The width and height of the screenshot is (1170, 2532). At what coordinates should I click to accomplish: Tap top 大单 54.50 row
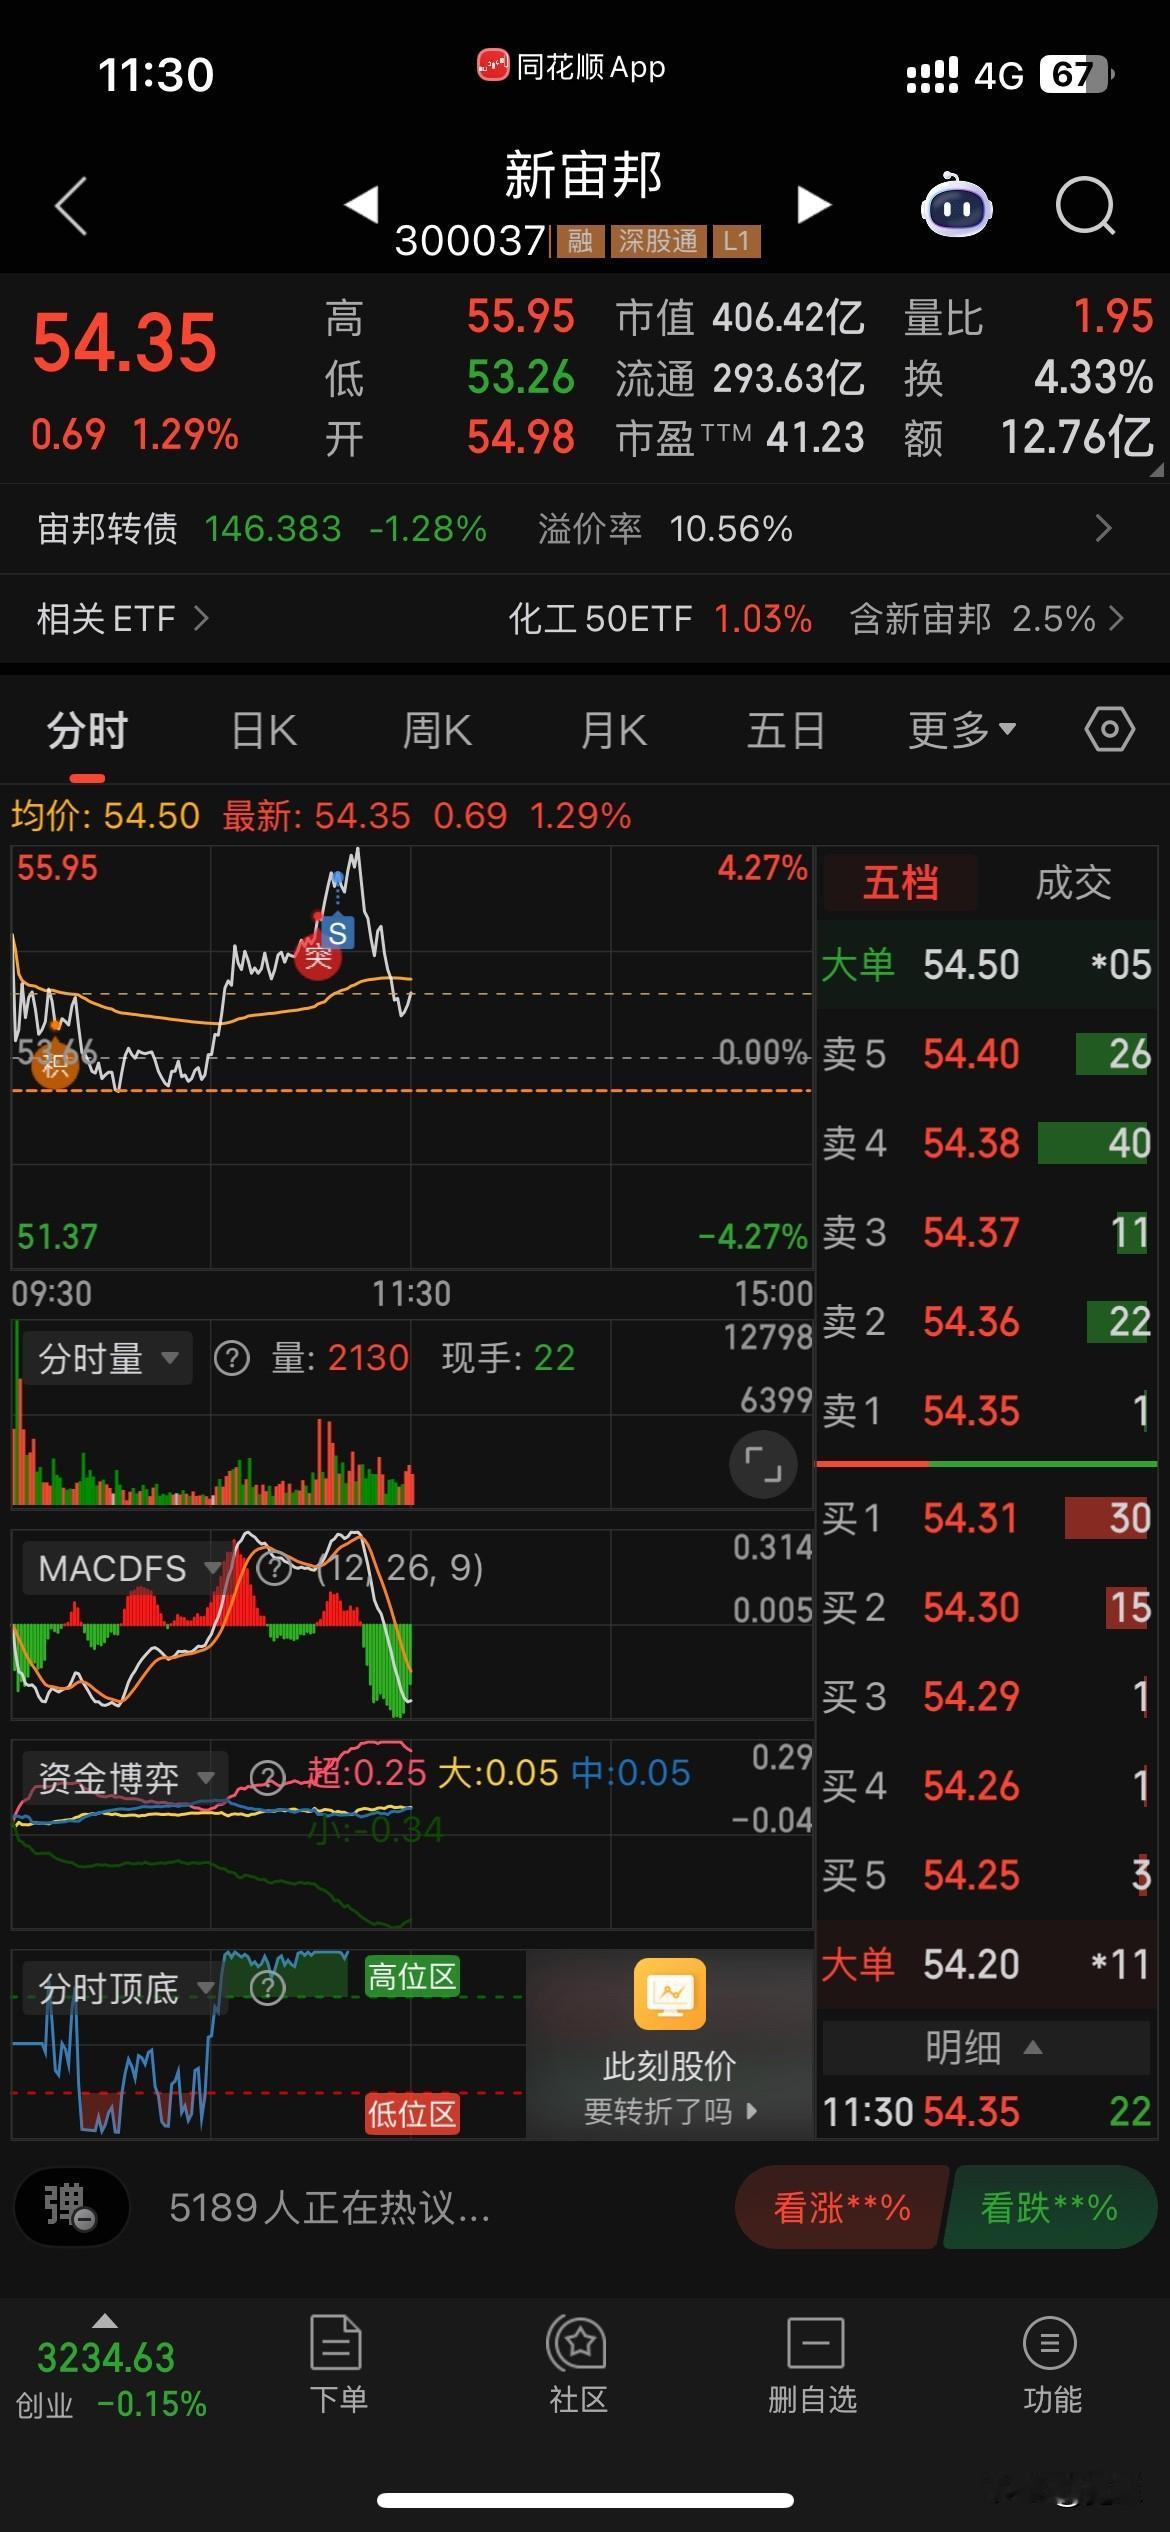[986, 965]
